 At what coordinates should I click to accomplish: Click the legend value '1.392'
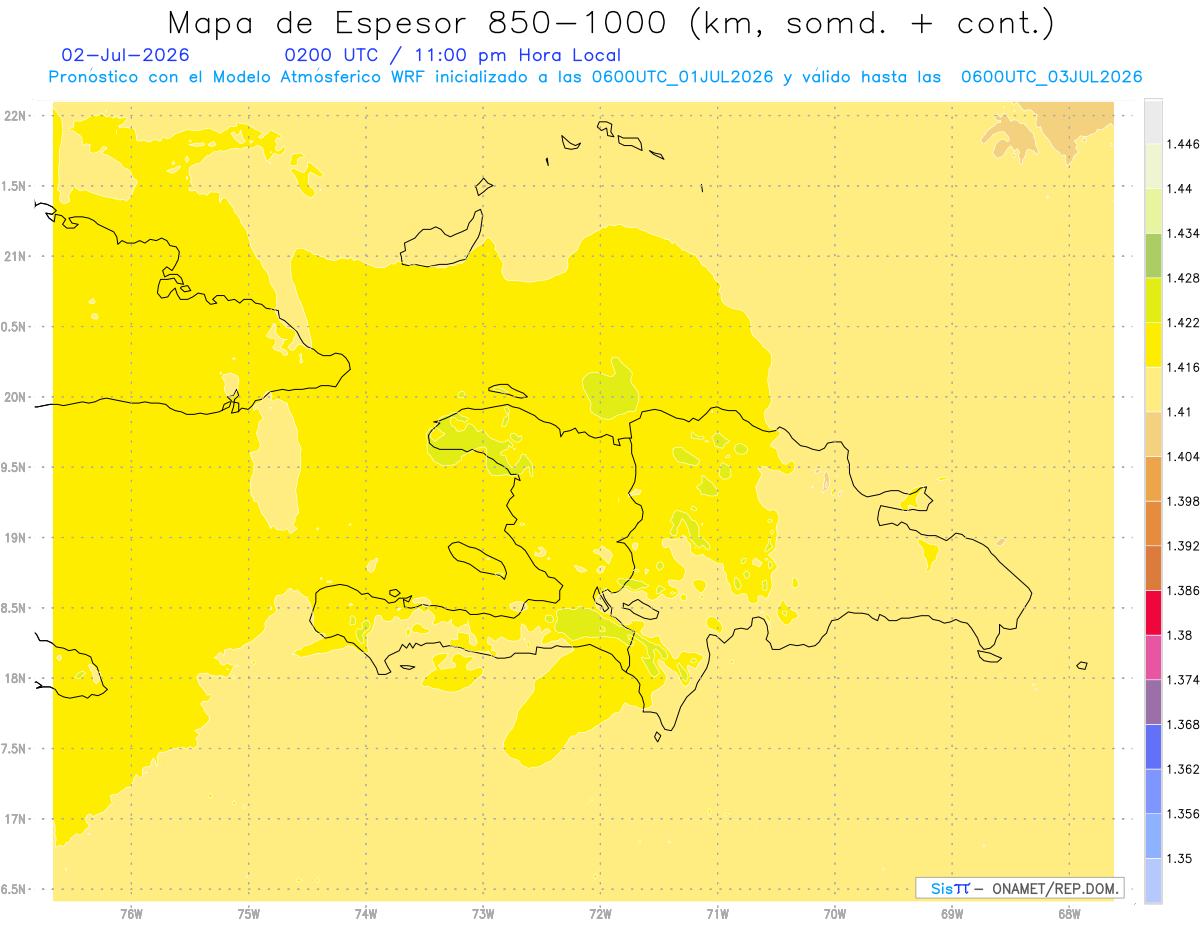click(1183, 546)
